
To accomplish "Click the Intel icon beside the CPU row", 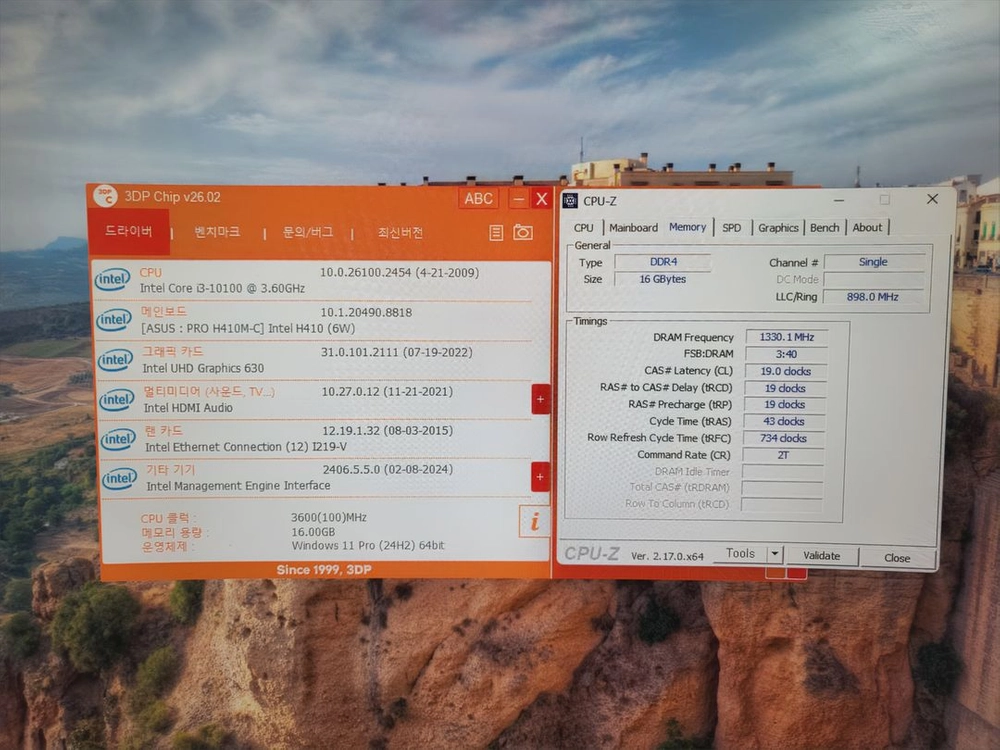I will (112, 279).
